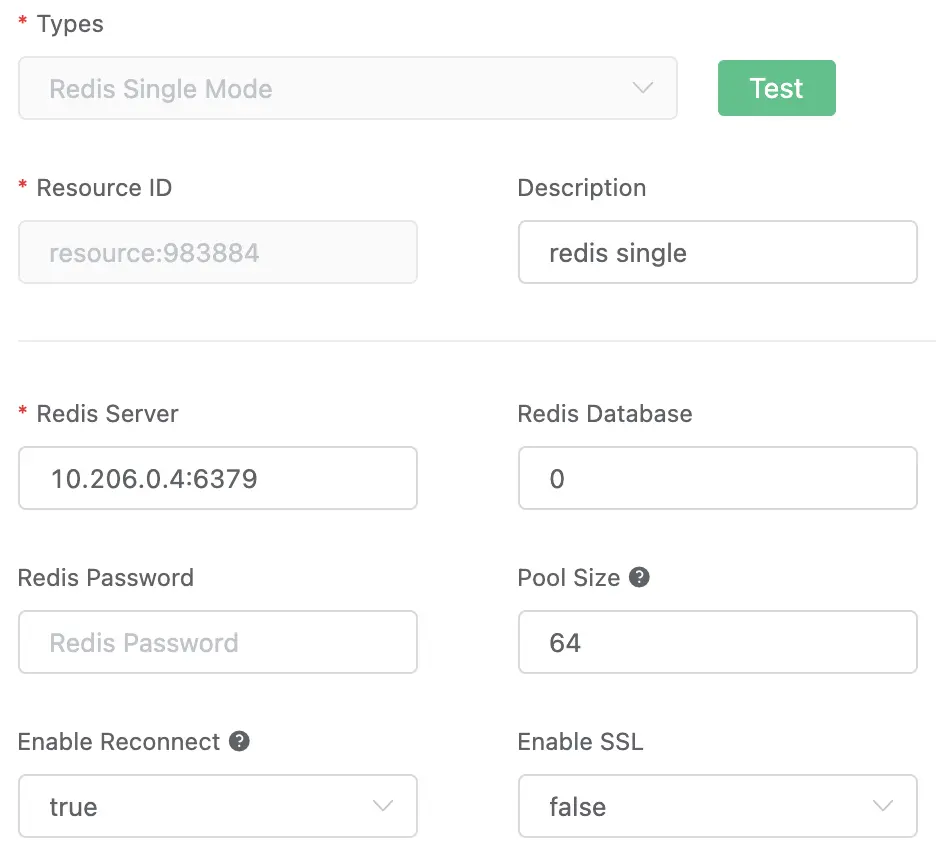The height and width of the screenshot is (850, 936).
Task: Select the Redis Single Mode selector
Action: pos(348,88)
